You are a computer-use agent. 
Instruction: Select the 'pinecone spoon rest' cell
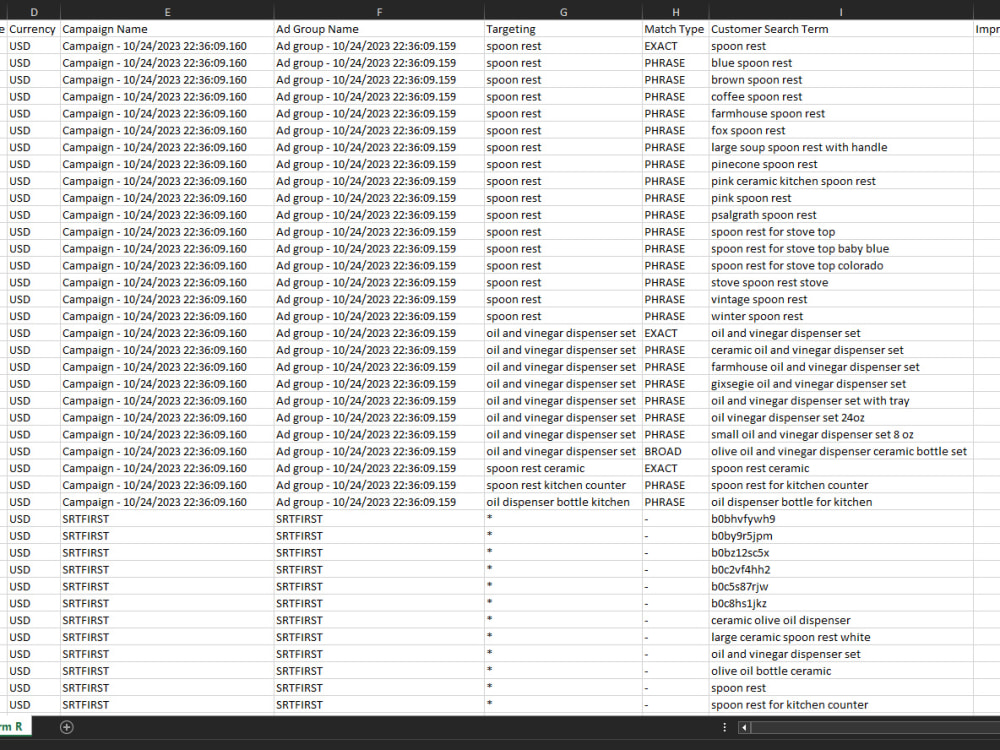click(x=841, y=165)
